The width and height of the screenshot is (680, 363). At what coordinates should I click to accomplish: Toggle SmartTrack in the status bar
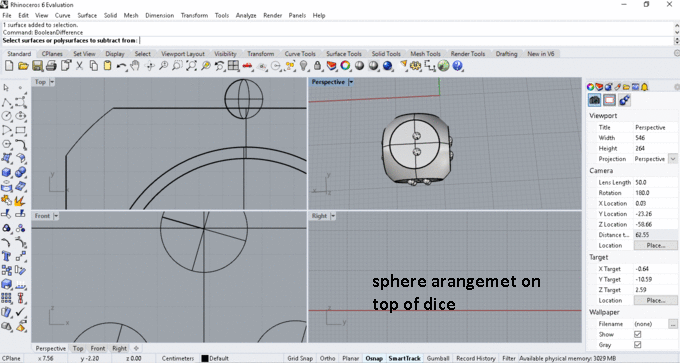coord(405,358)
